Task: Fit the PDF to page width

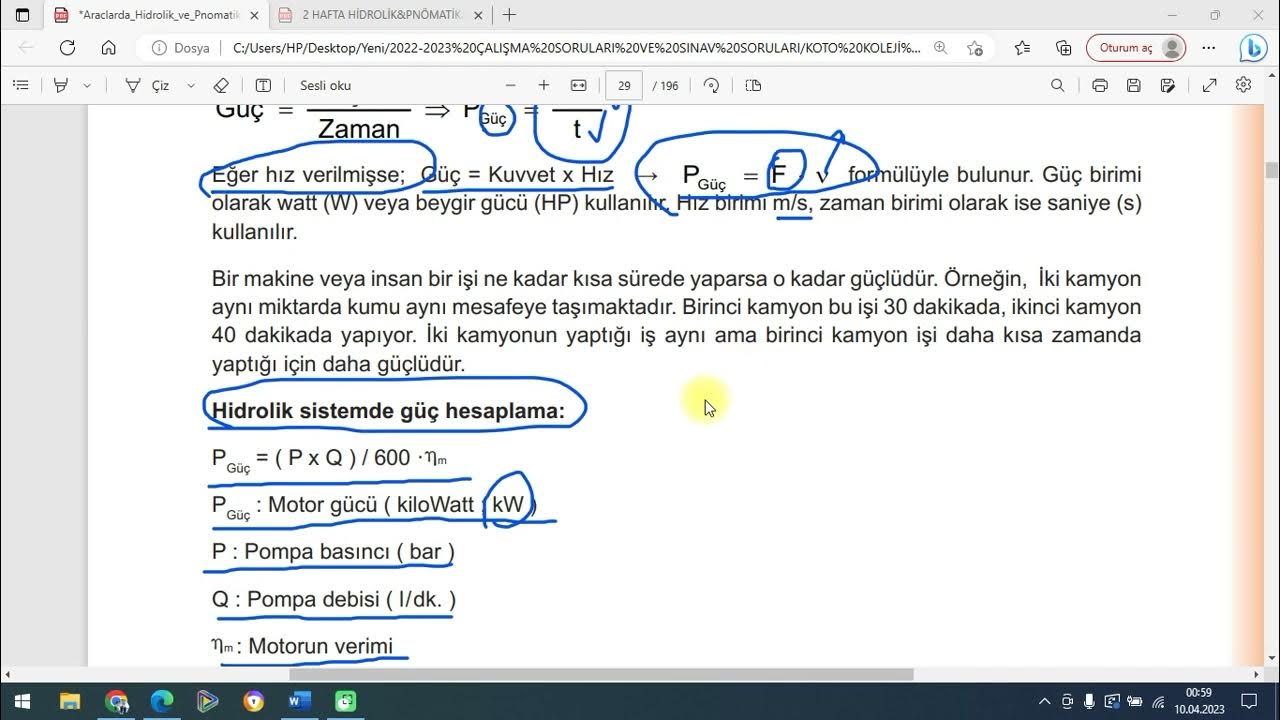Action: click(578, 86)
